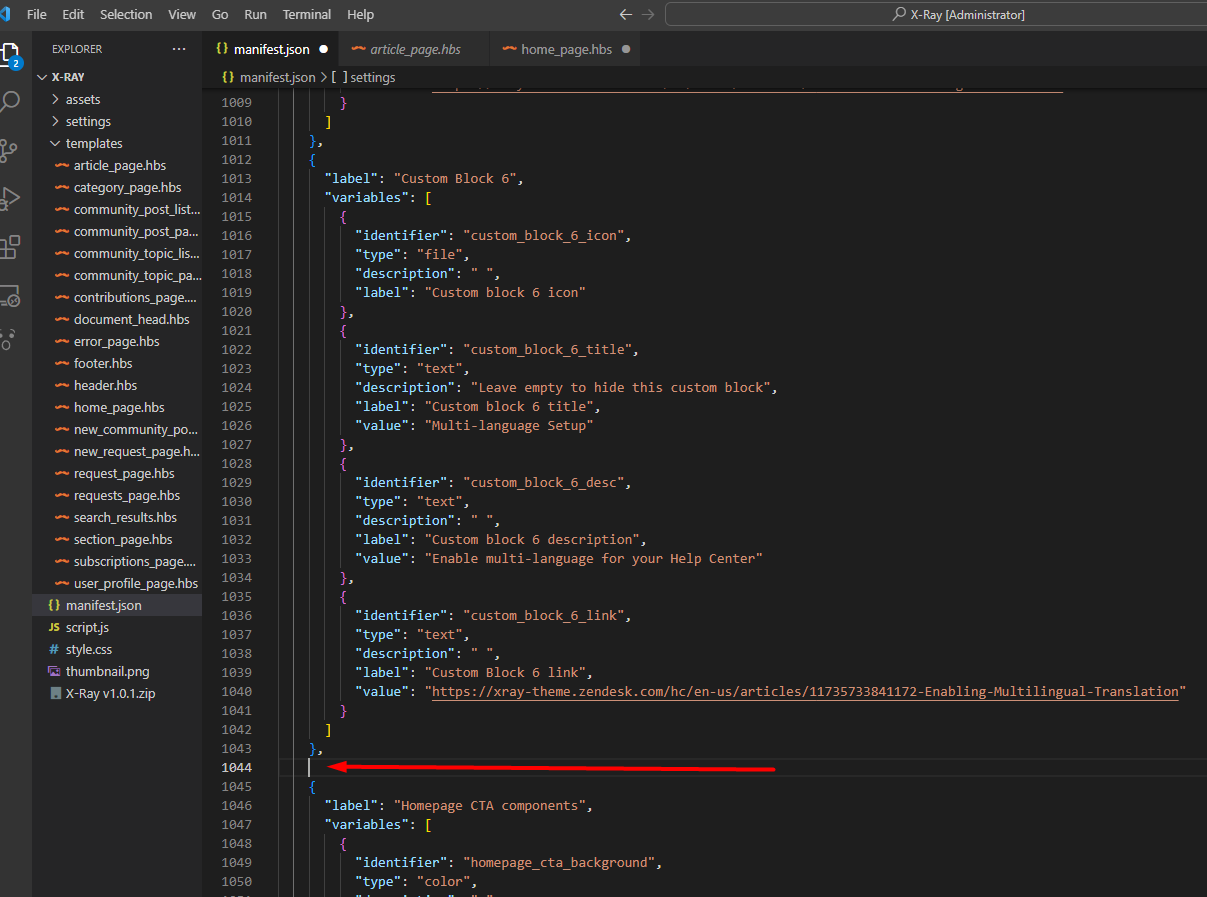
Task: Switch to the home_page.hbs tab
Action: click(566, 49)
